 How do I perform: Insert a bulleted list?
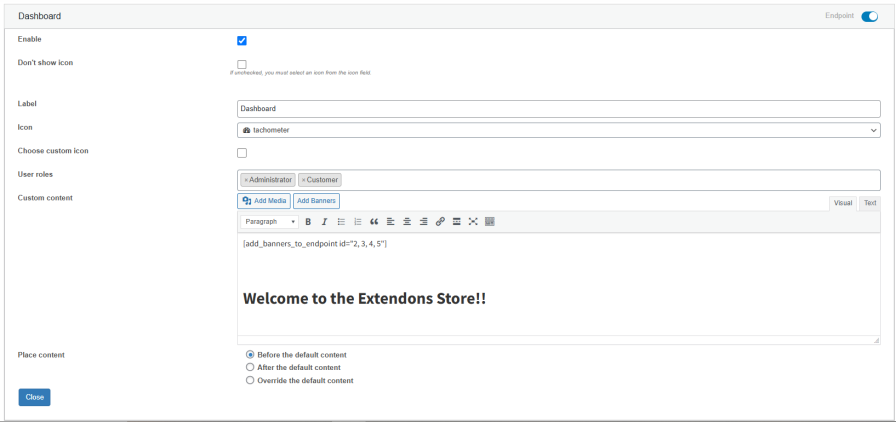341,222
